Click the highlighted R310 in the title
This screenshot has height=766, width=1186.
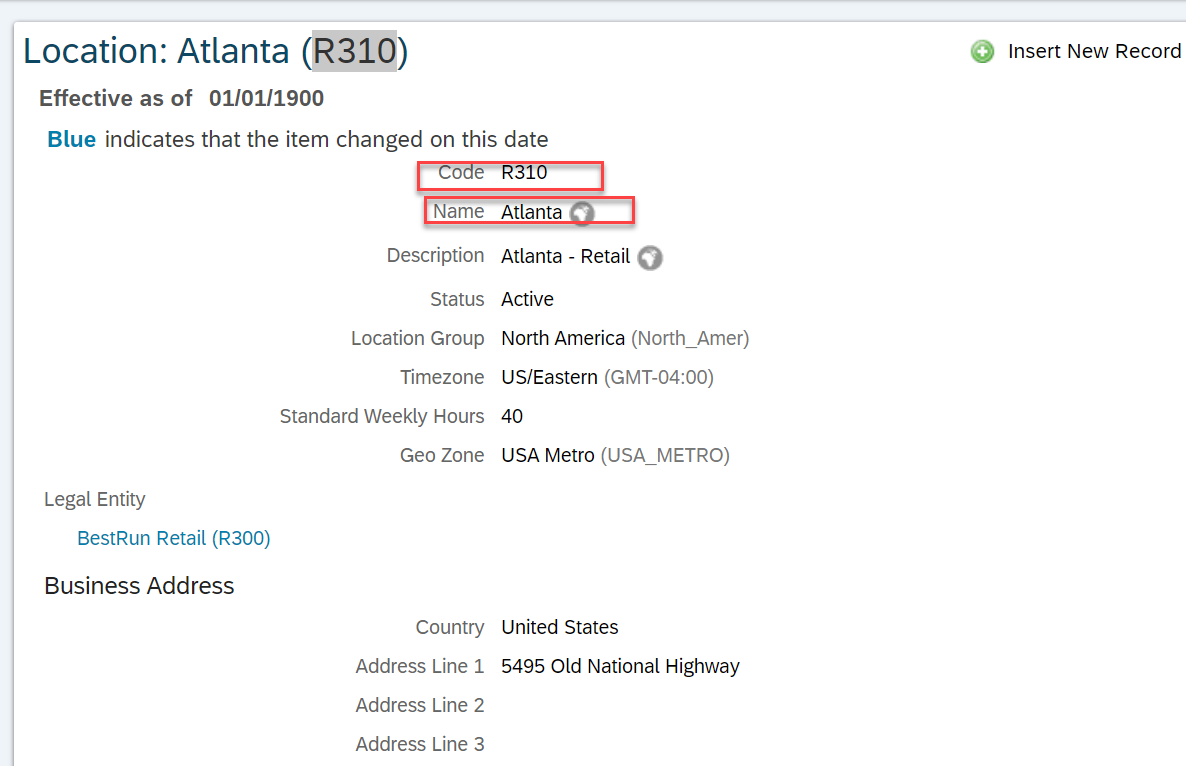[355, 51]
